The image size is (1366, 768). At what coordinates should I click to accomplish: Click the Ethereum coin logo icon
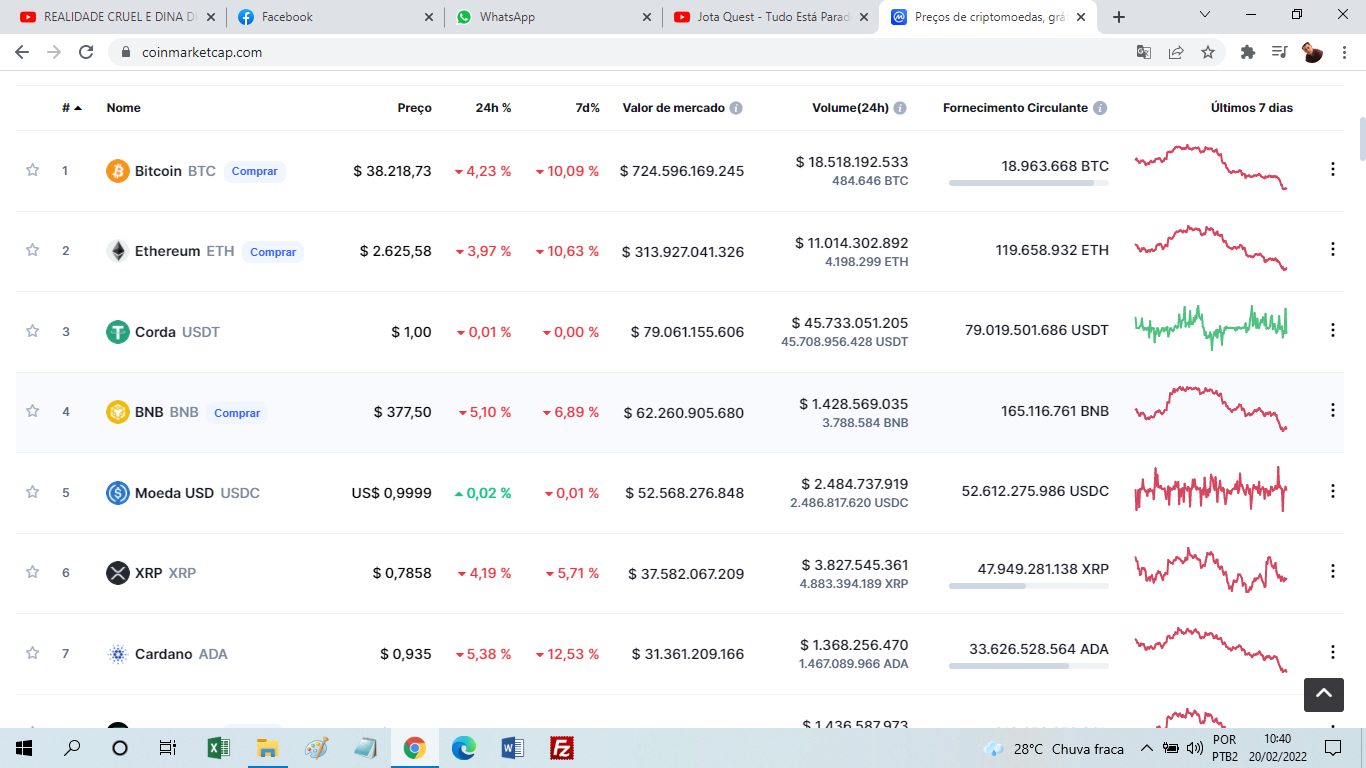tap(118, 251)
